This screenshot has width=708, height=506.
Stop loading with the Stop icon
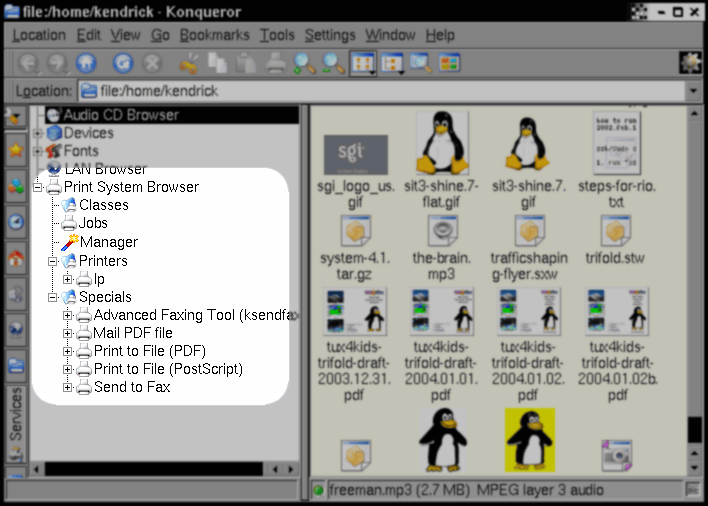pyautogui.click(x=152, y=63)
